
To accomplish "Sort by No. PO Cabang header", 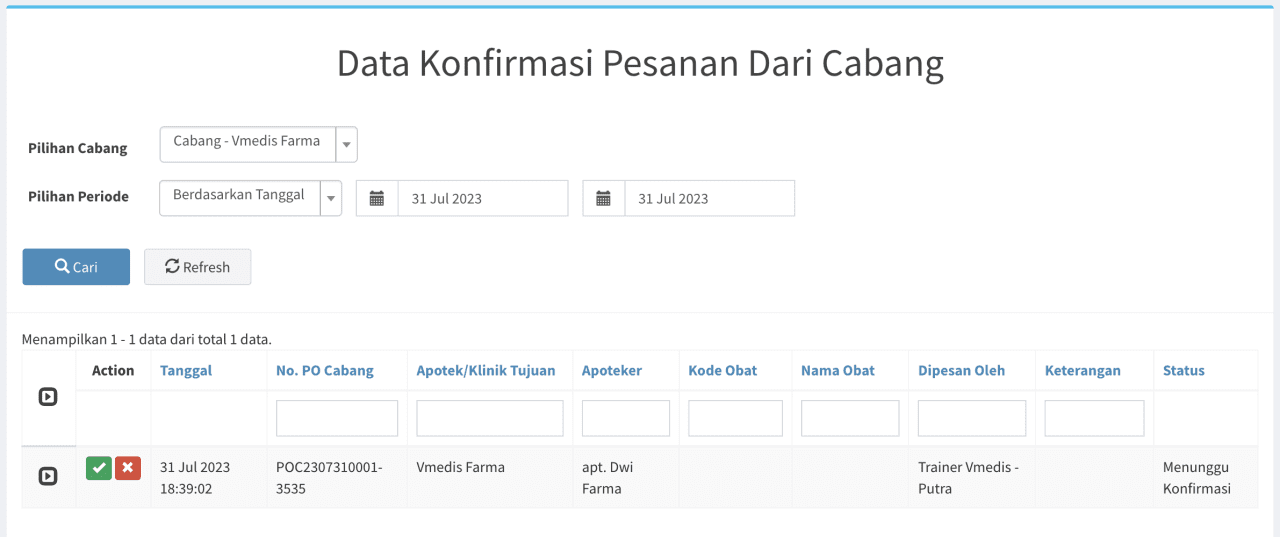I will coord(324,370).
